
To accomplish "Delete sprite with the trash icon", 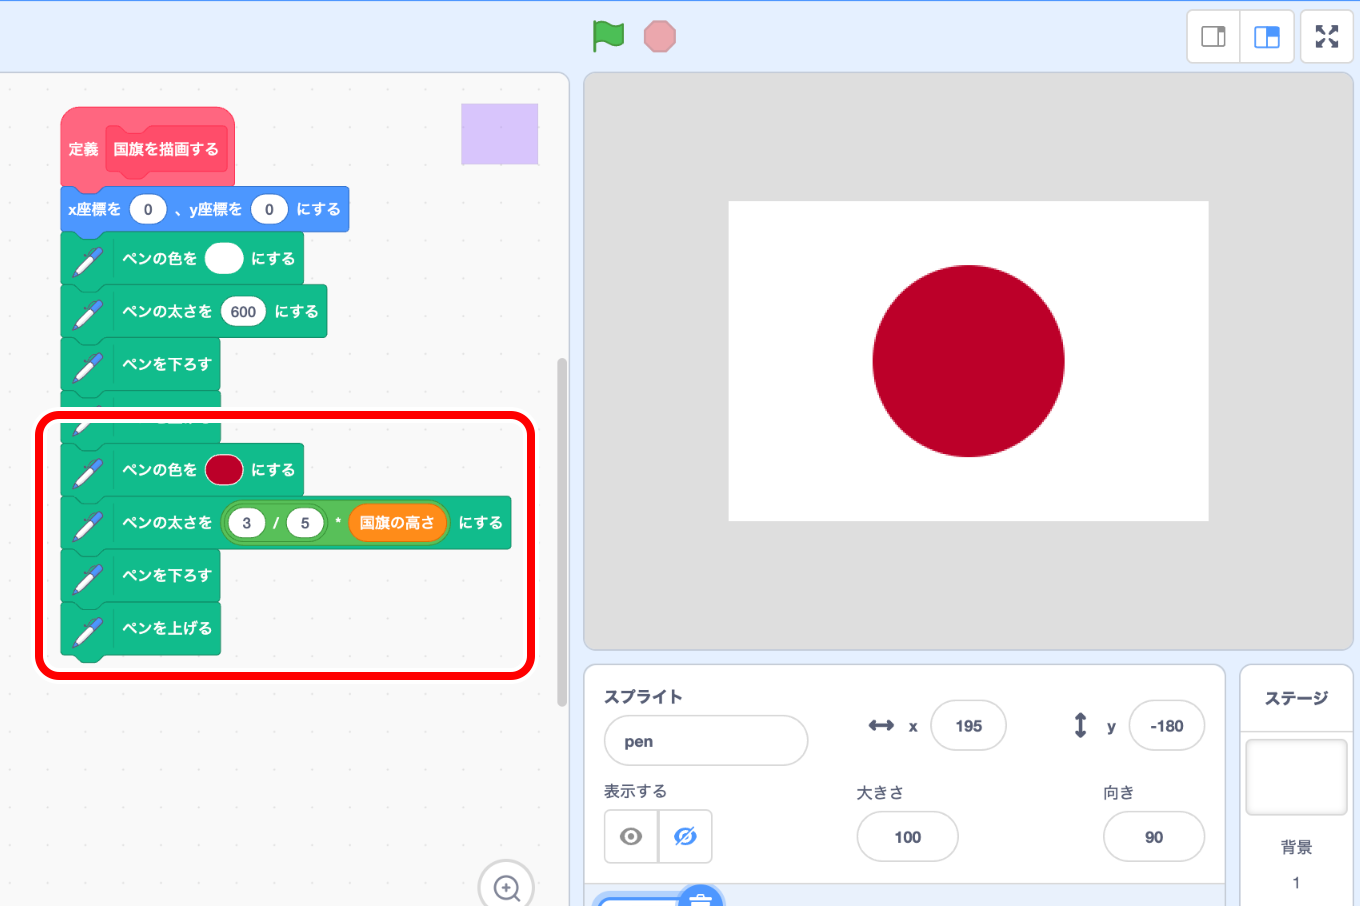I will tap(700, 897).
